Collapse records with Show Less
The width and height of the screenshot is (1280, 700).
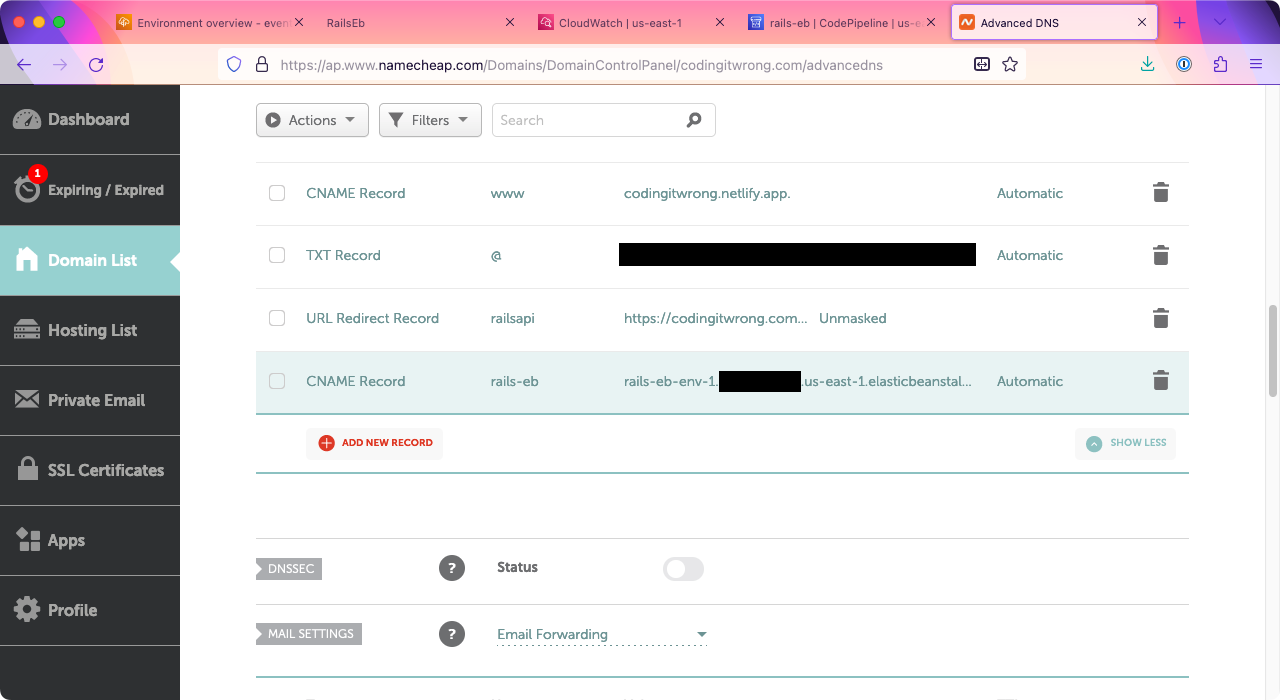pos(1125,443)
